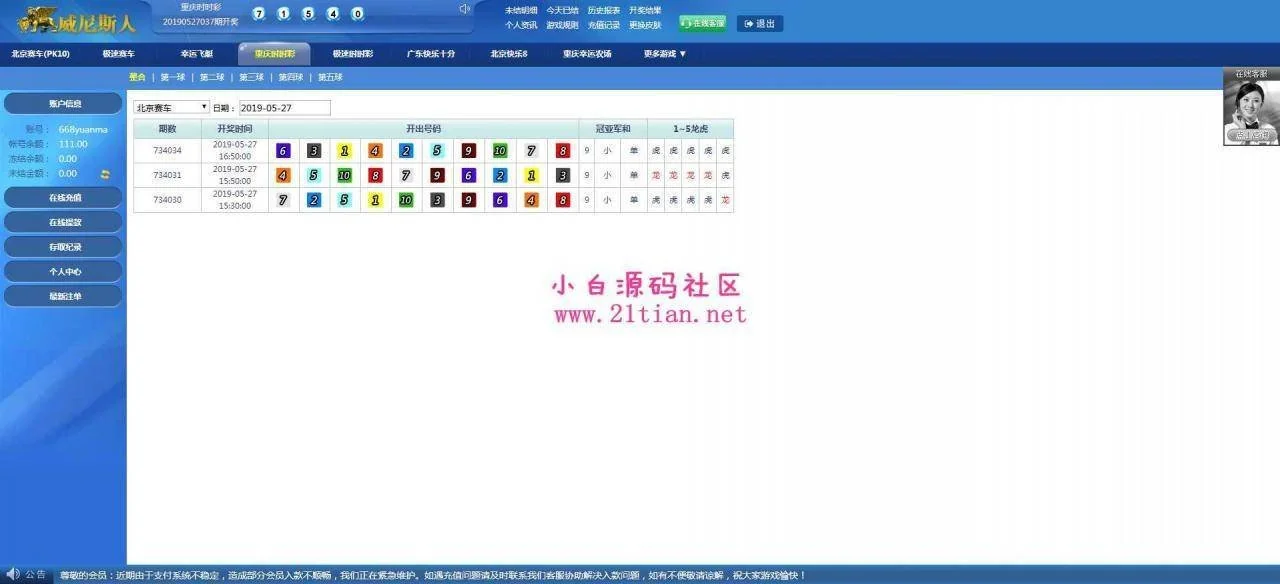This screenshot has height=584, width=1280.
Task: Click the balance refresh icon in sidebar
Action: [105, 174]
